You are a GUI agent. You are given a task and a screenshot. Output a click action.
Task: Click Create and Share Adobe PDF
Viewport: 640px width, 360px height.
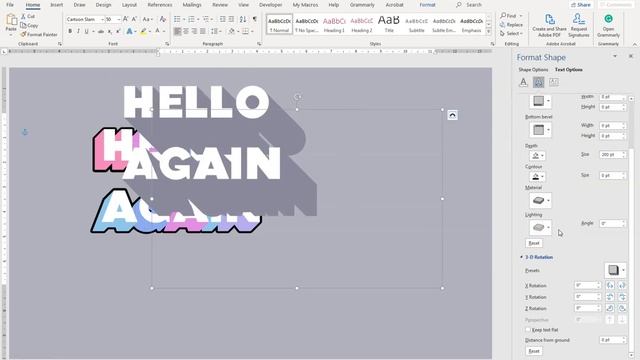[549, 25]
